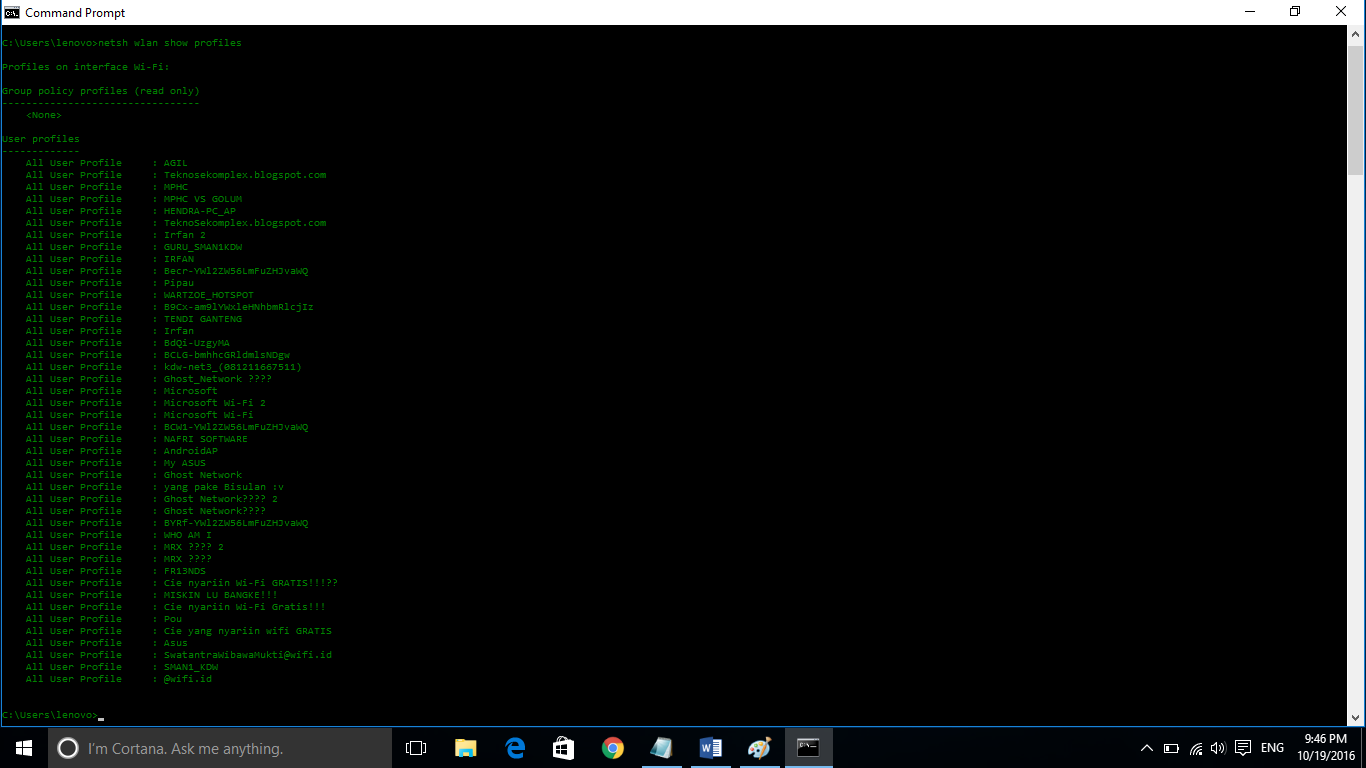Click the Command Prompt icon in the title bar
Viewport: 1366px width, 768px height.
tap(12, 11)
